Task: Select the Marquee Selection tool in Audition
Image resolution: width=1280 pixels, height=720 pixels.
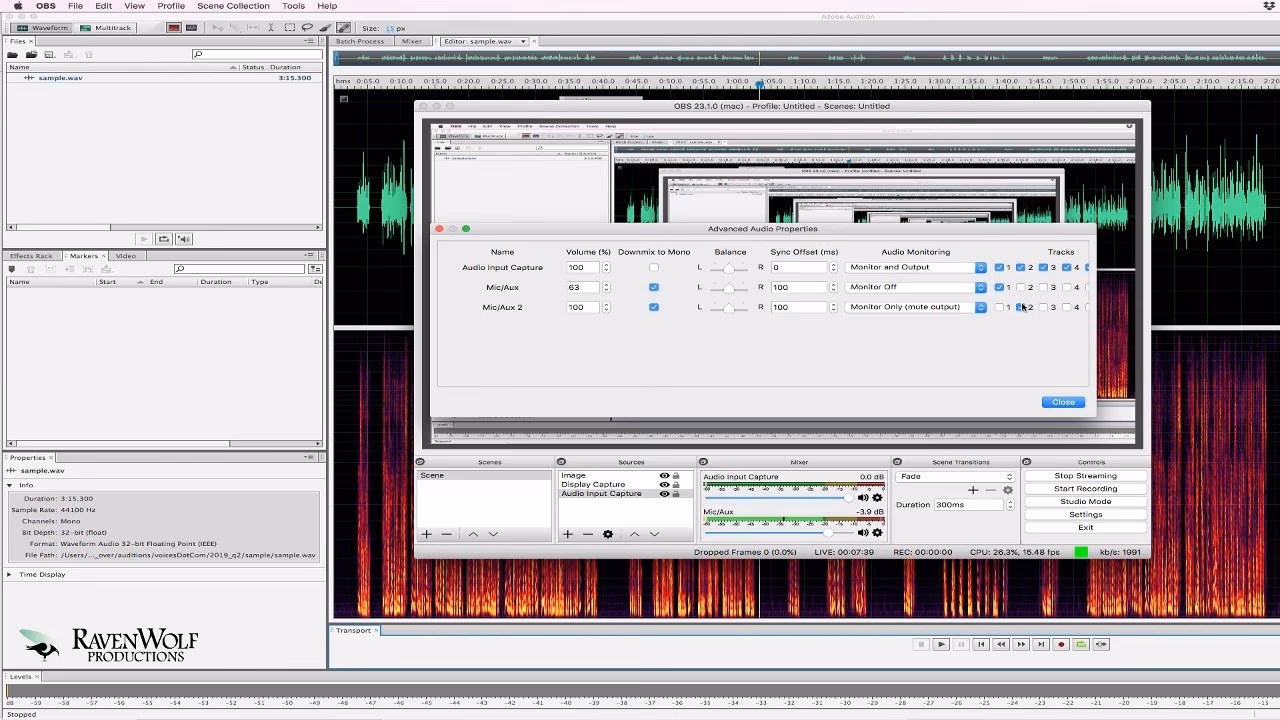Action: click(289, 28)
